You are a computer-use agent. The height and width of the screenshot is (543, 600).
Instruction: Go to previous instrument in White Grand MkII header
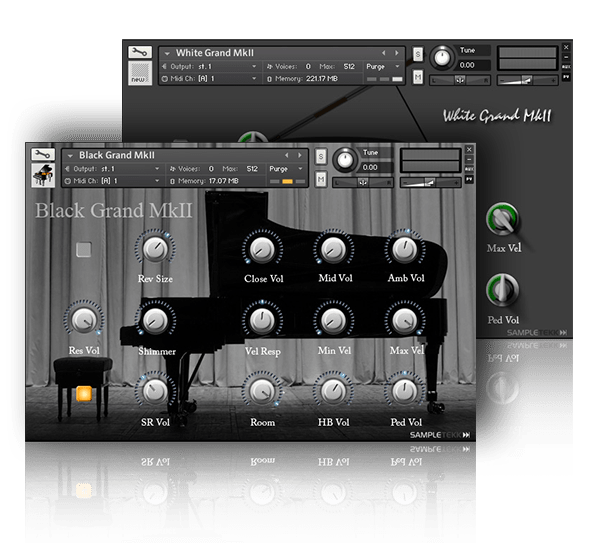[383, 53]
